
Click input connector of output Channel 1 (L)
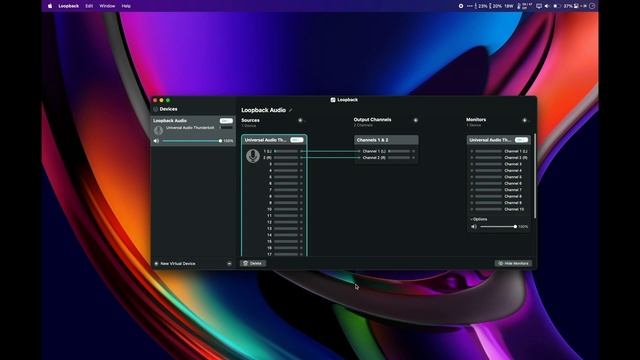359,151
